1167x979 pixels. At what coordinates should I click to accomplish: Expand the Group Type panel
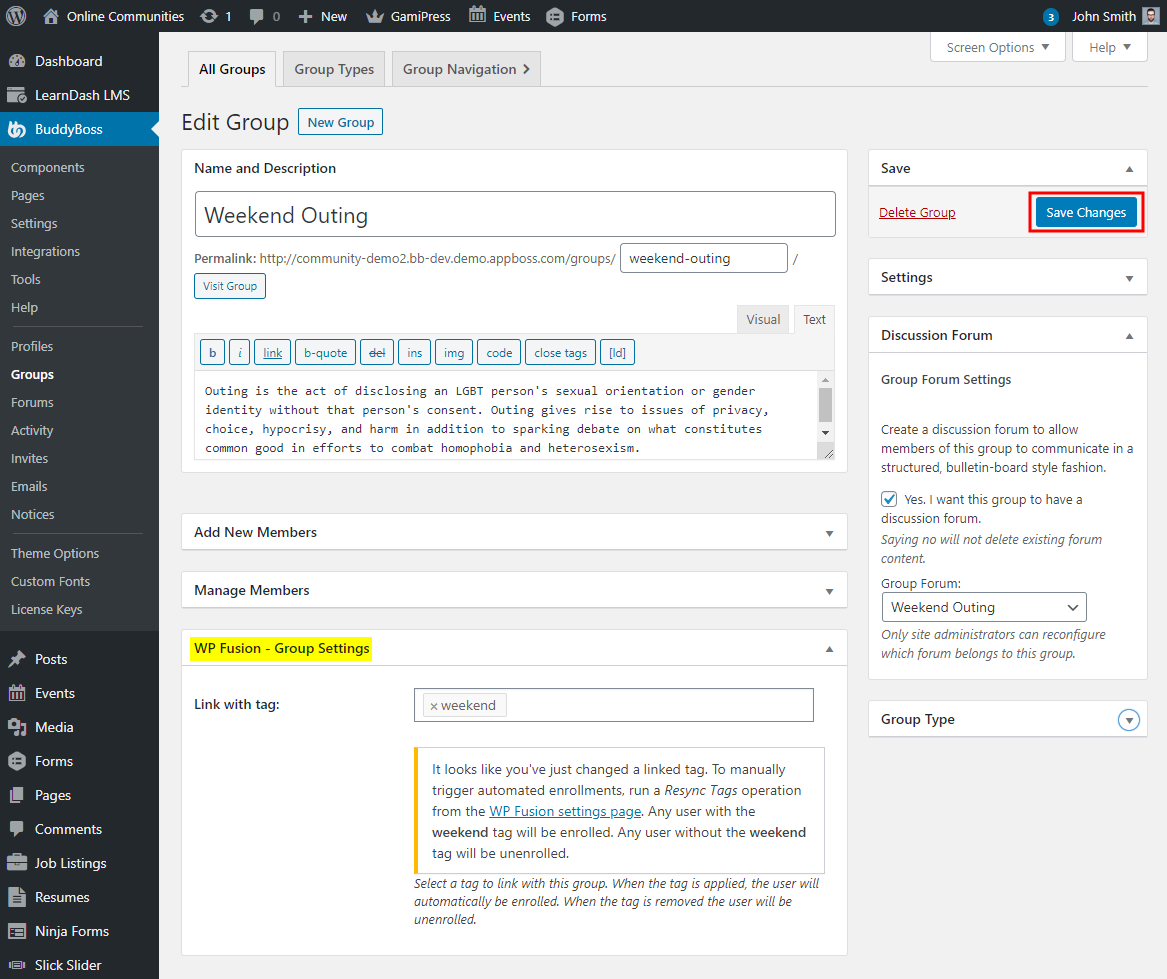click(x=1129, y=719)
